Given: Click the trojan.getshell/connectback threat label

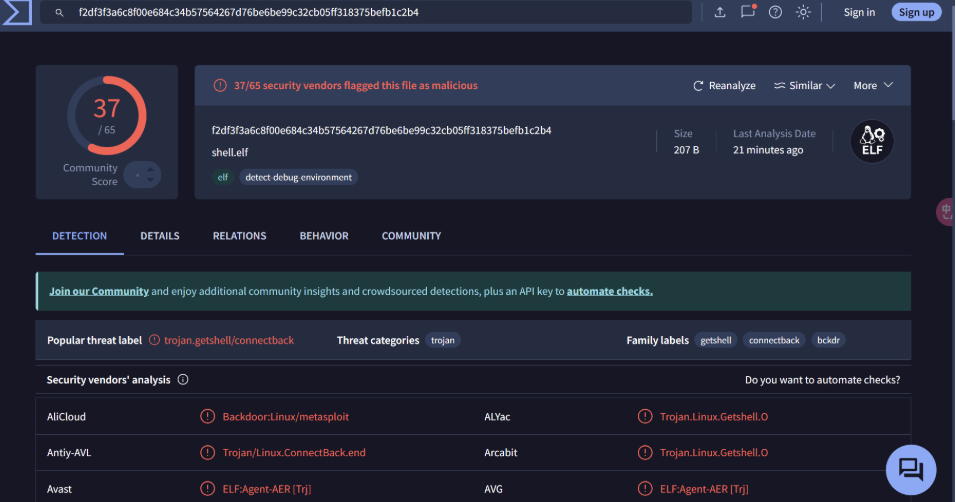Looking at the screenshot, I should pos(229,340).
